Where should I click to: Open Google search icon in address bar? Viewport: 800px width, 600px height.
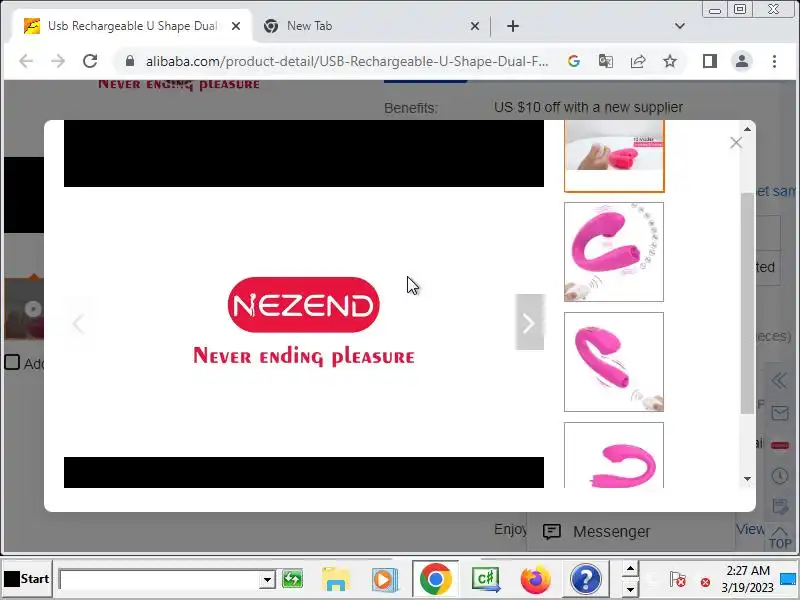point(573,61)
